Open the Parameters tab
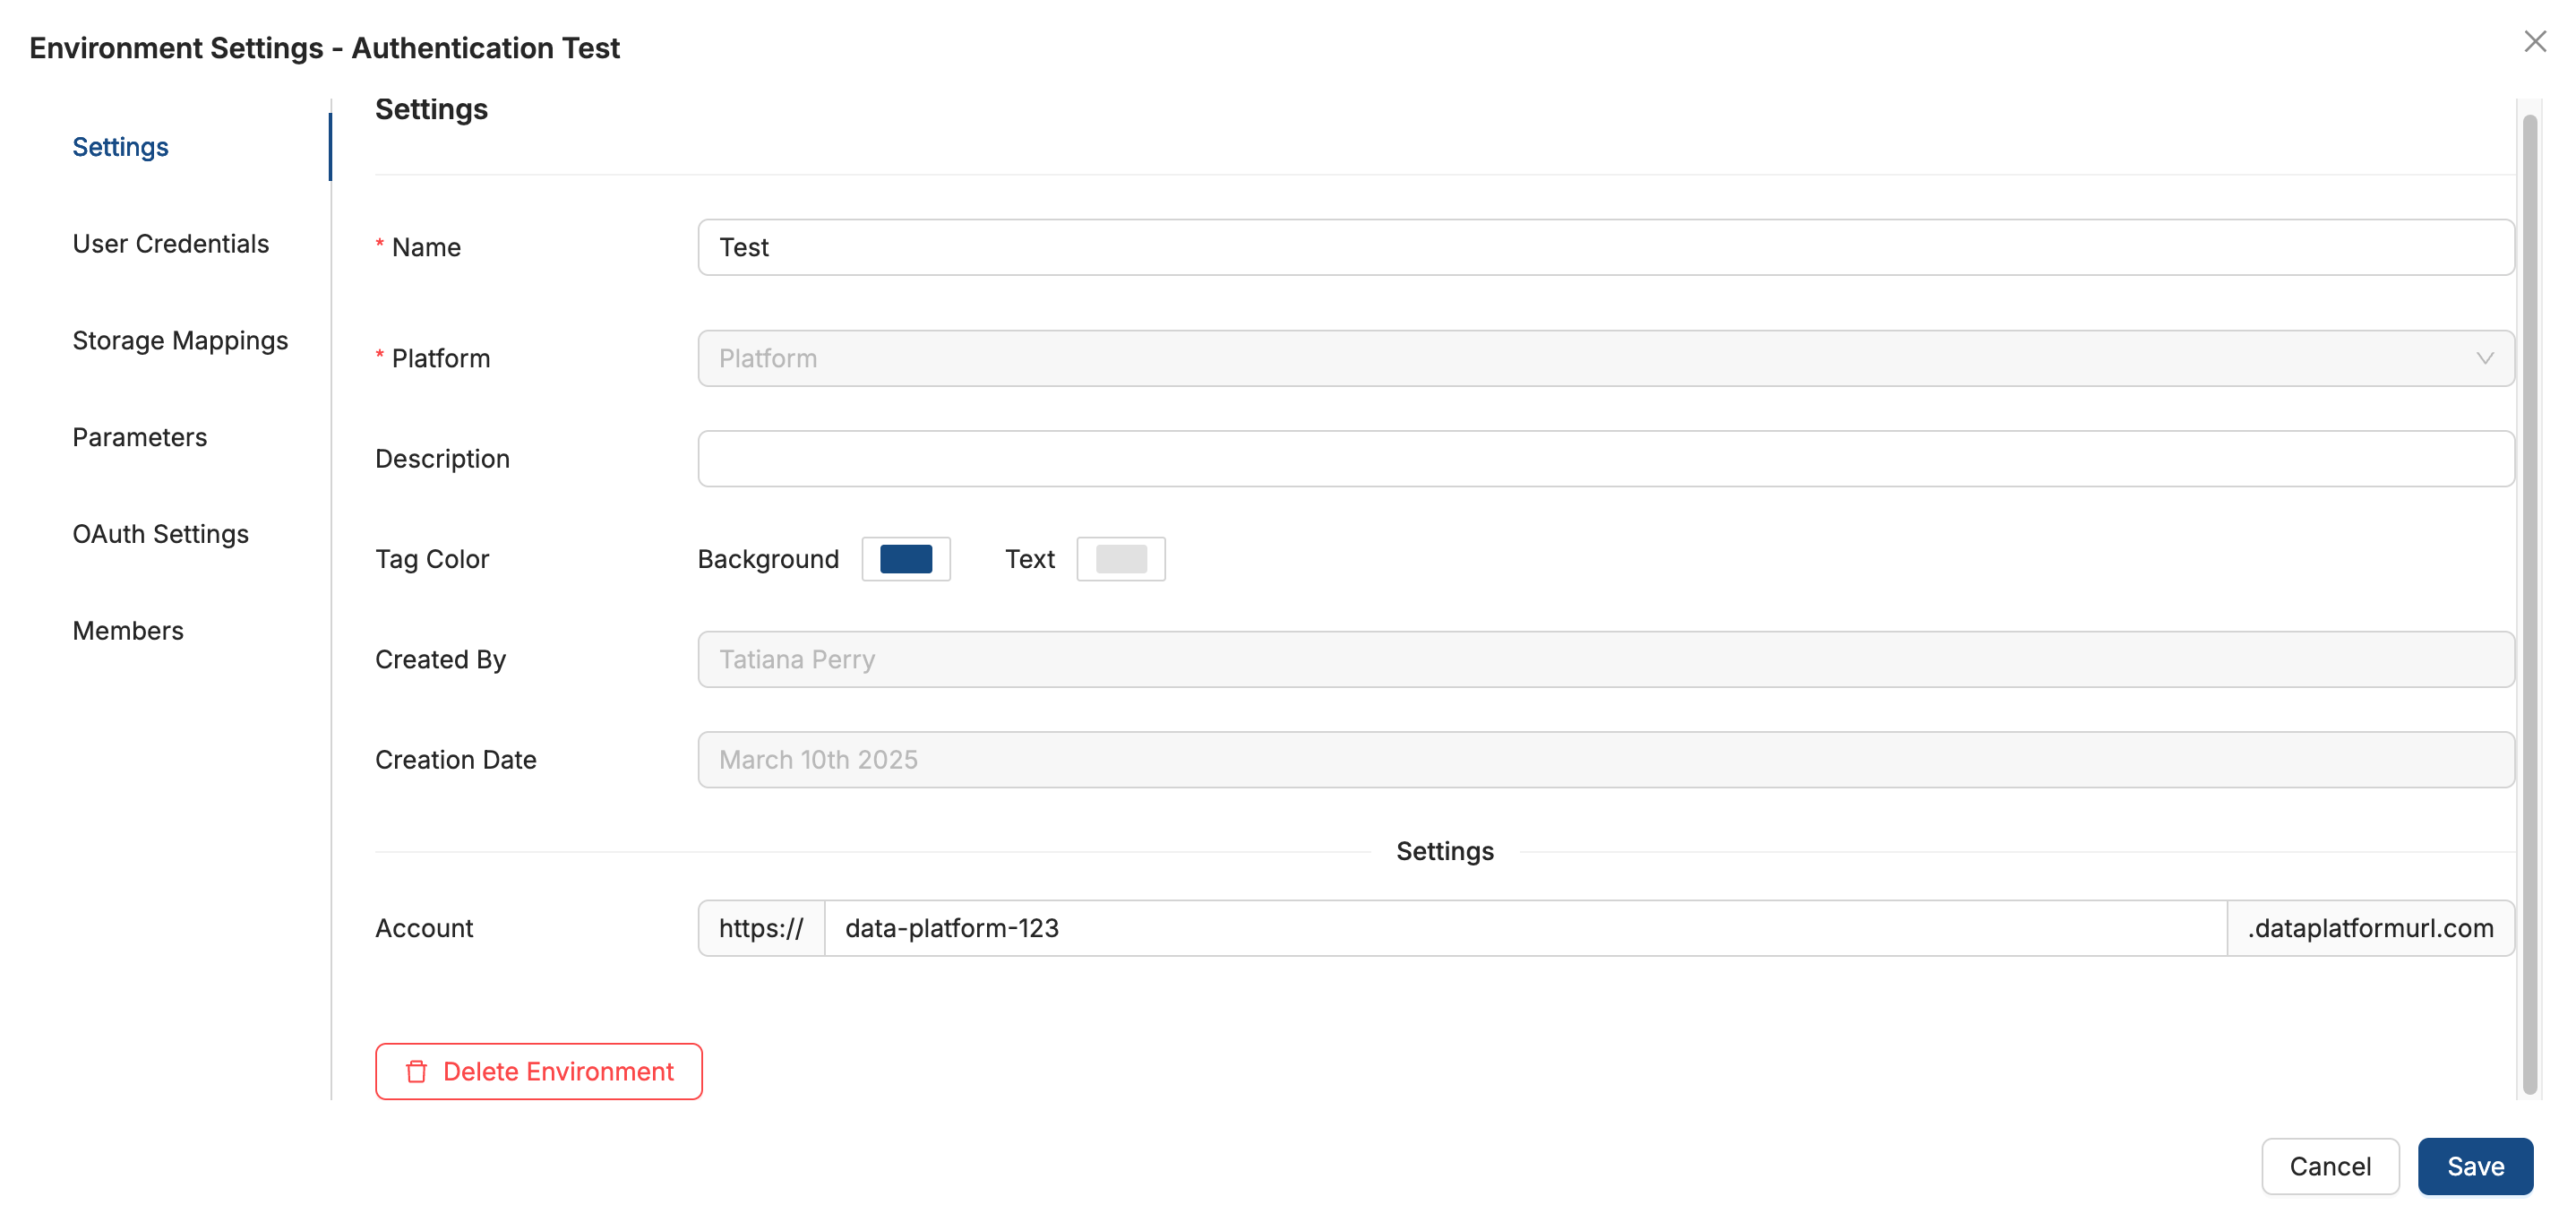 (x=139, y=438)
